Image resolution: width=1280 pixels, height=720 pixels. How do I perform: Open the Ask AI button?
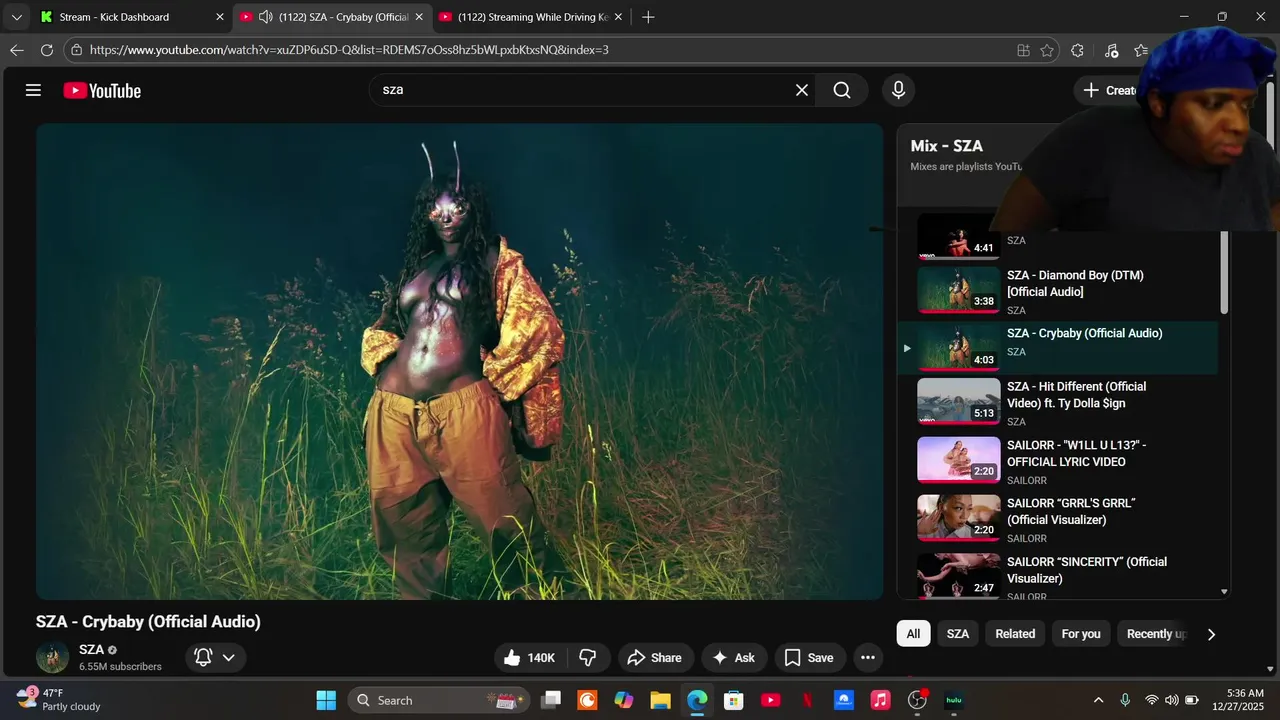(x=733, y=657)
